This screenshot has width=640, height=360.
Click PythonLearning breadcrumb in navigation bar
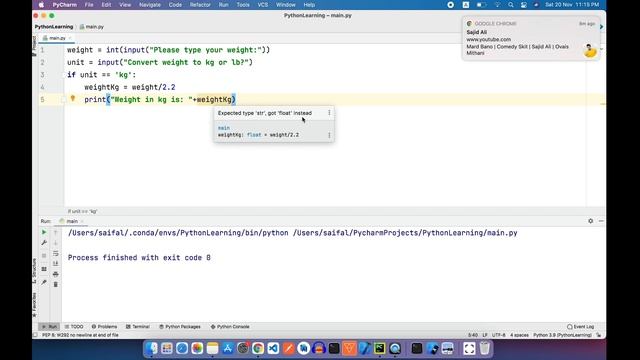point(54,27)
